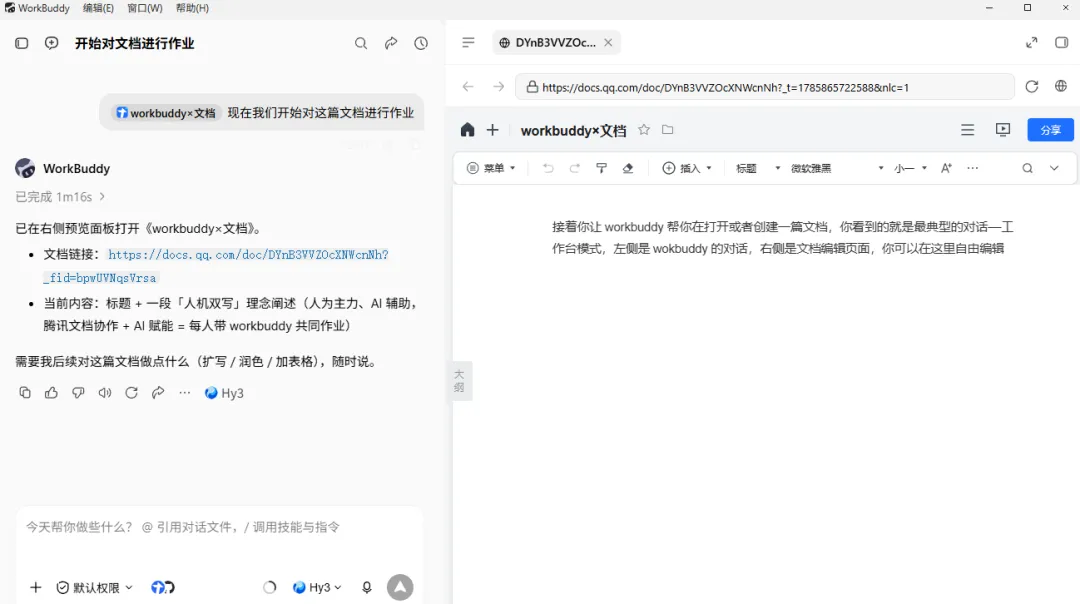This screenshot has width=1080, height=604.
Task: Go forward in the embedded browser
Action: tap(499, 87)
